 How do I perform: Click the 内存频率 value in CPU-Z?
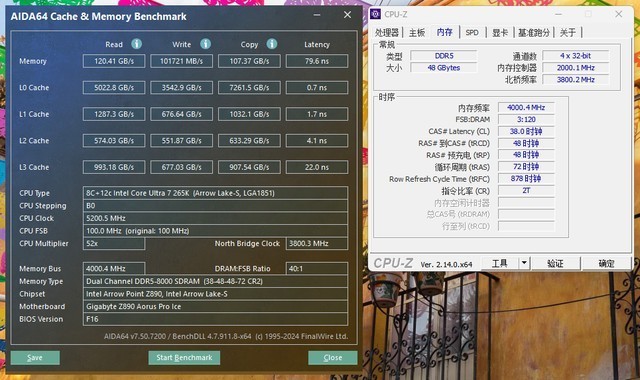(526, 108)
